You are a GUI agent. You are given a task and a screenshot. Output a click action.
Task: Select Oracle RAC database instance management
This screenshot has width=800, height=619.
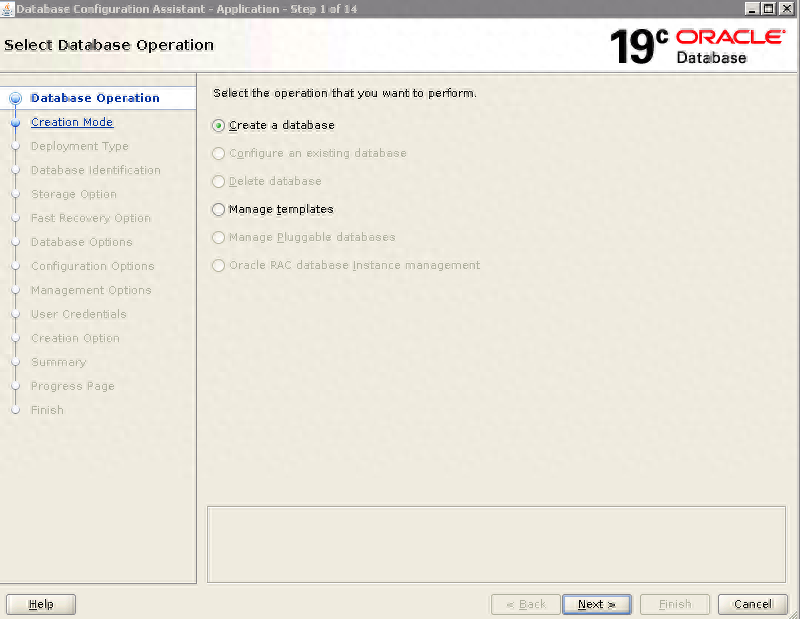(x=219, y=266)
